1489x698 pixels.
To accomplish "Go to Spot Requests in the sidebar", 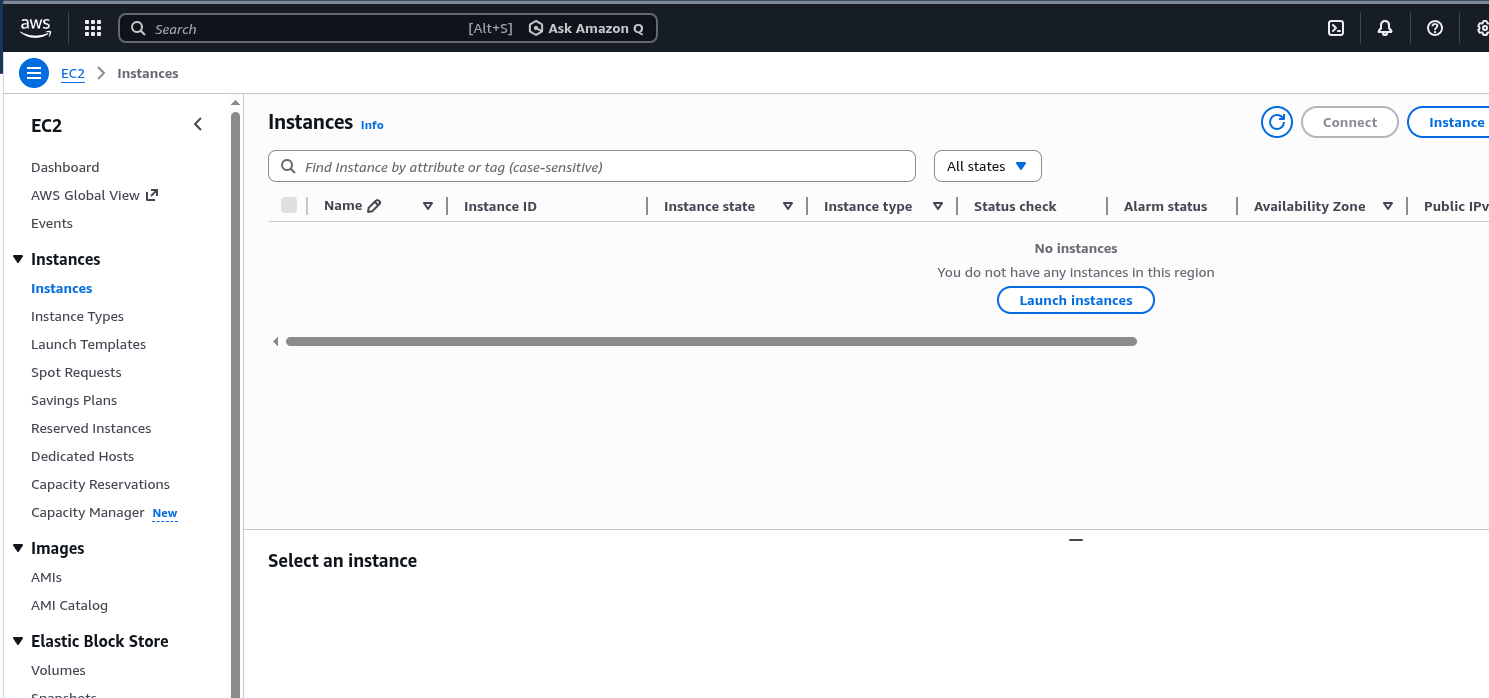I will pos(76,372).
